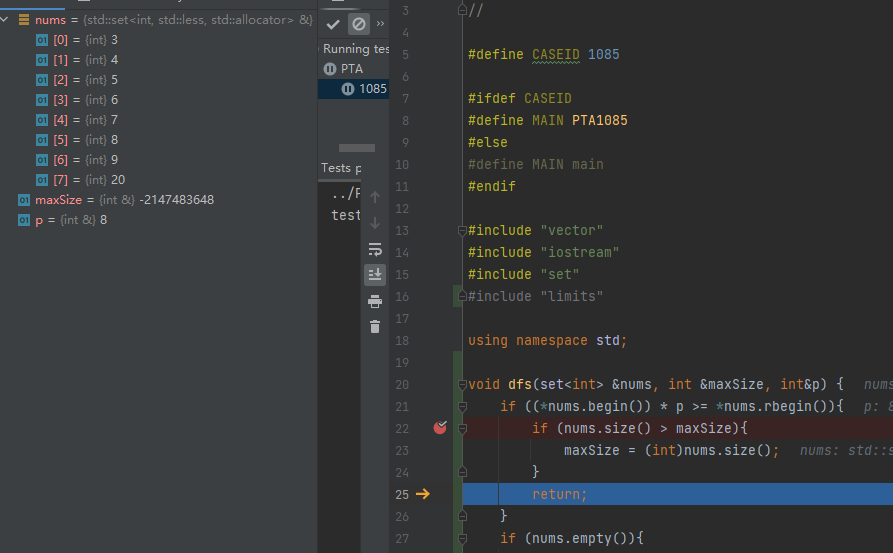Image resolution: width=893 pixels, height=553 pixels.
Task: Remove the breakpoint on line 22
Action: pos(440,428)
